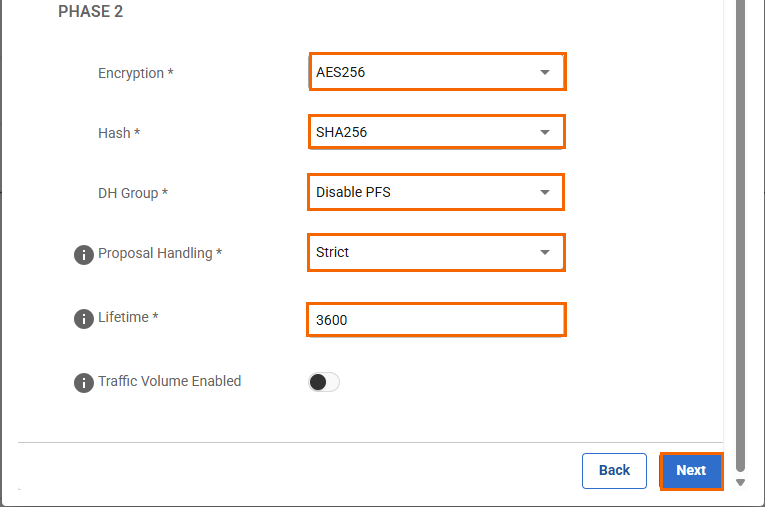
Task: Click the Hash field label
Action: tap(118, 133)
